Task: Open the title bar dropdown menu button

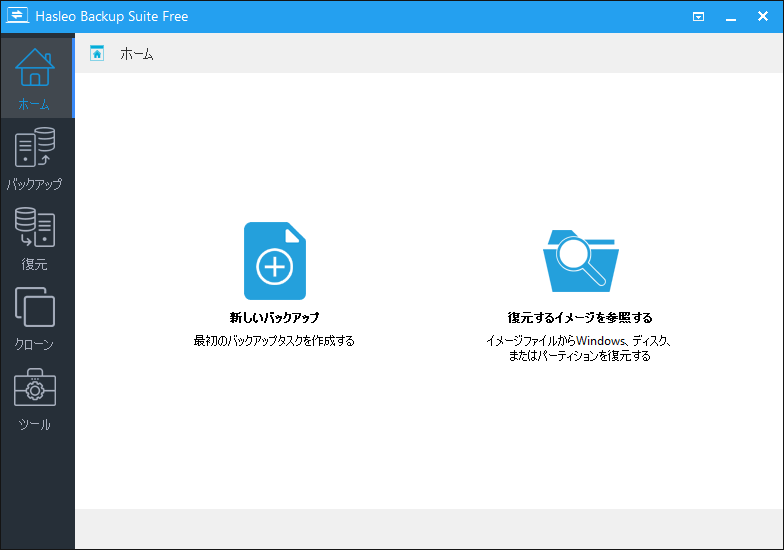Action: 698,16
